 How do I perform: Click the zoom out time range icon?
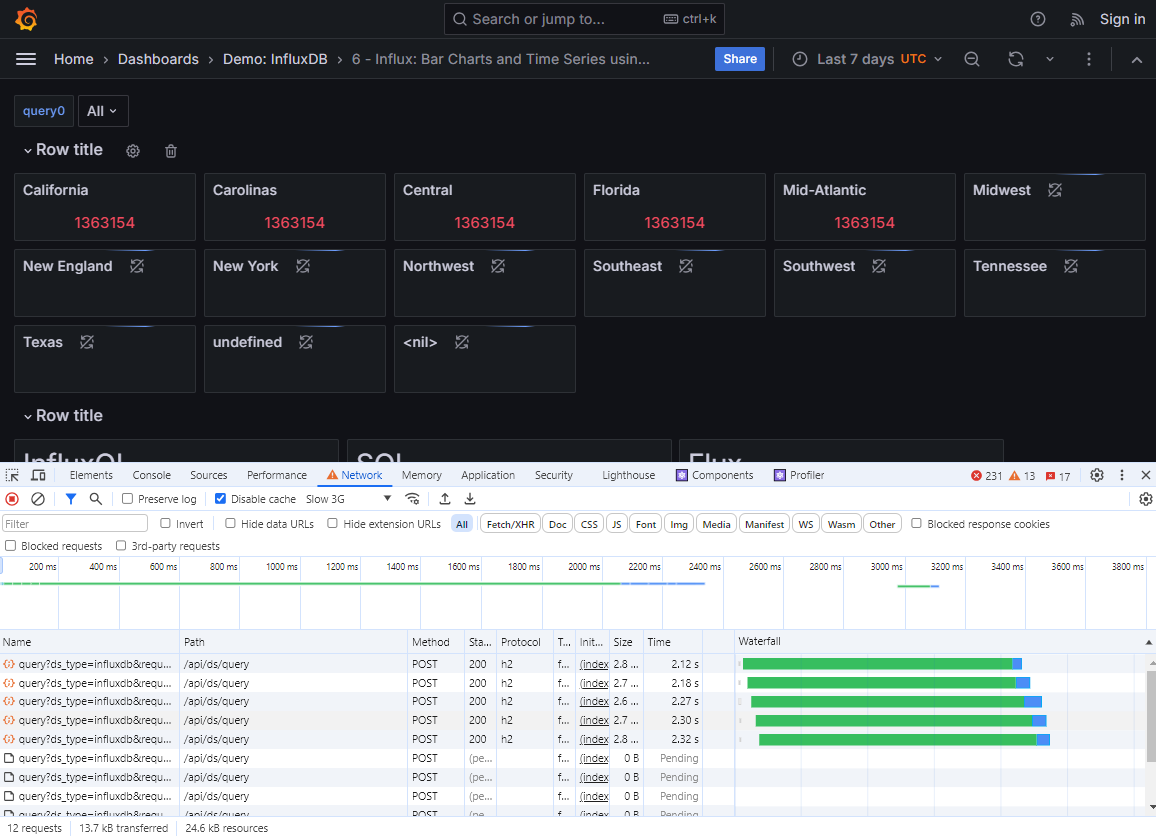(x=971, y=59)
